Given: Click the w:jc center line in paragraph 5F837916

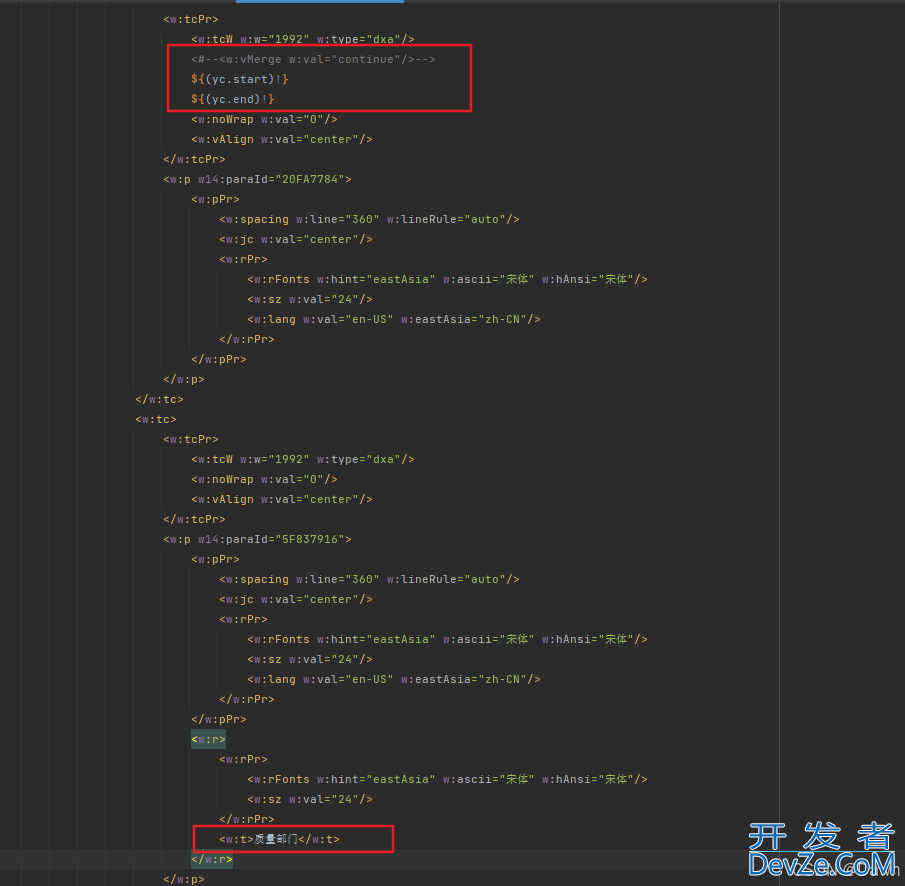Looking at the screenshot, I should (296, 599).
